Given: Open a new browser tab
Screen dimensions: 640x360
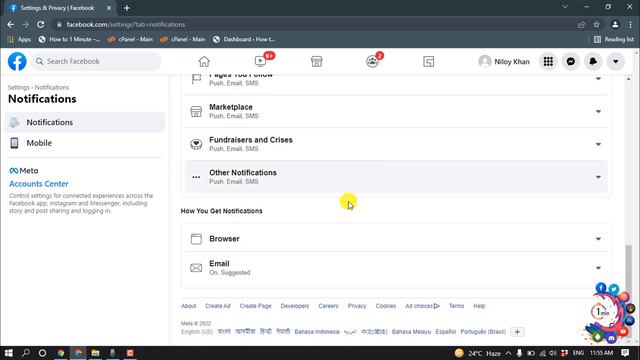Looking at the screenshot, I should [127, 8].
